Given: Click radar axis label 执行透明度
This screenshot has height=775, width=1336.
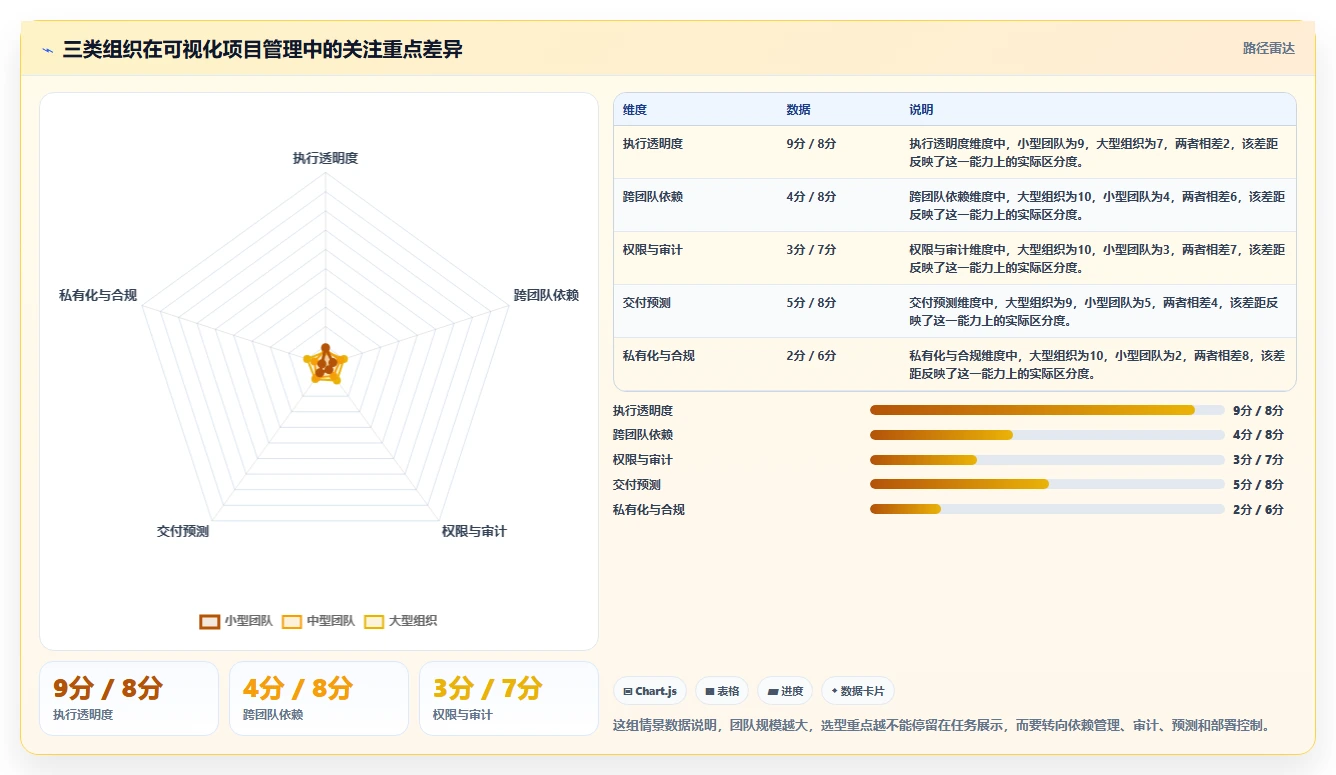Looking at the screenshot, I should [325, 158].
